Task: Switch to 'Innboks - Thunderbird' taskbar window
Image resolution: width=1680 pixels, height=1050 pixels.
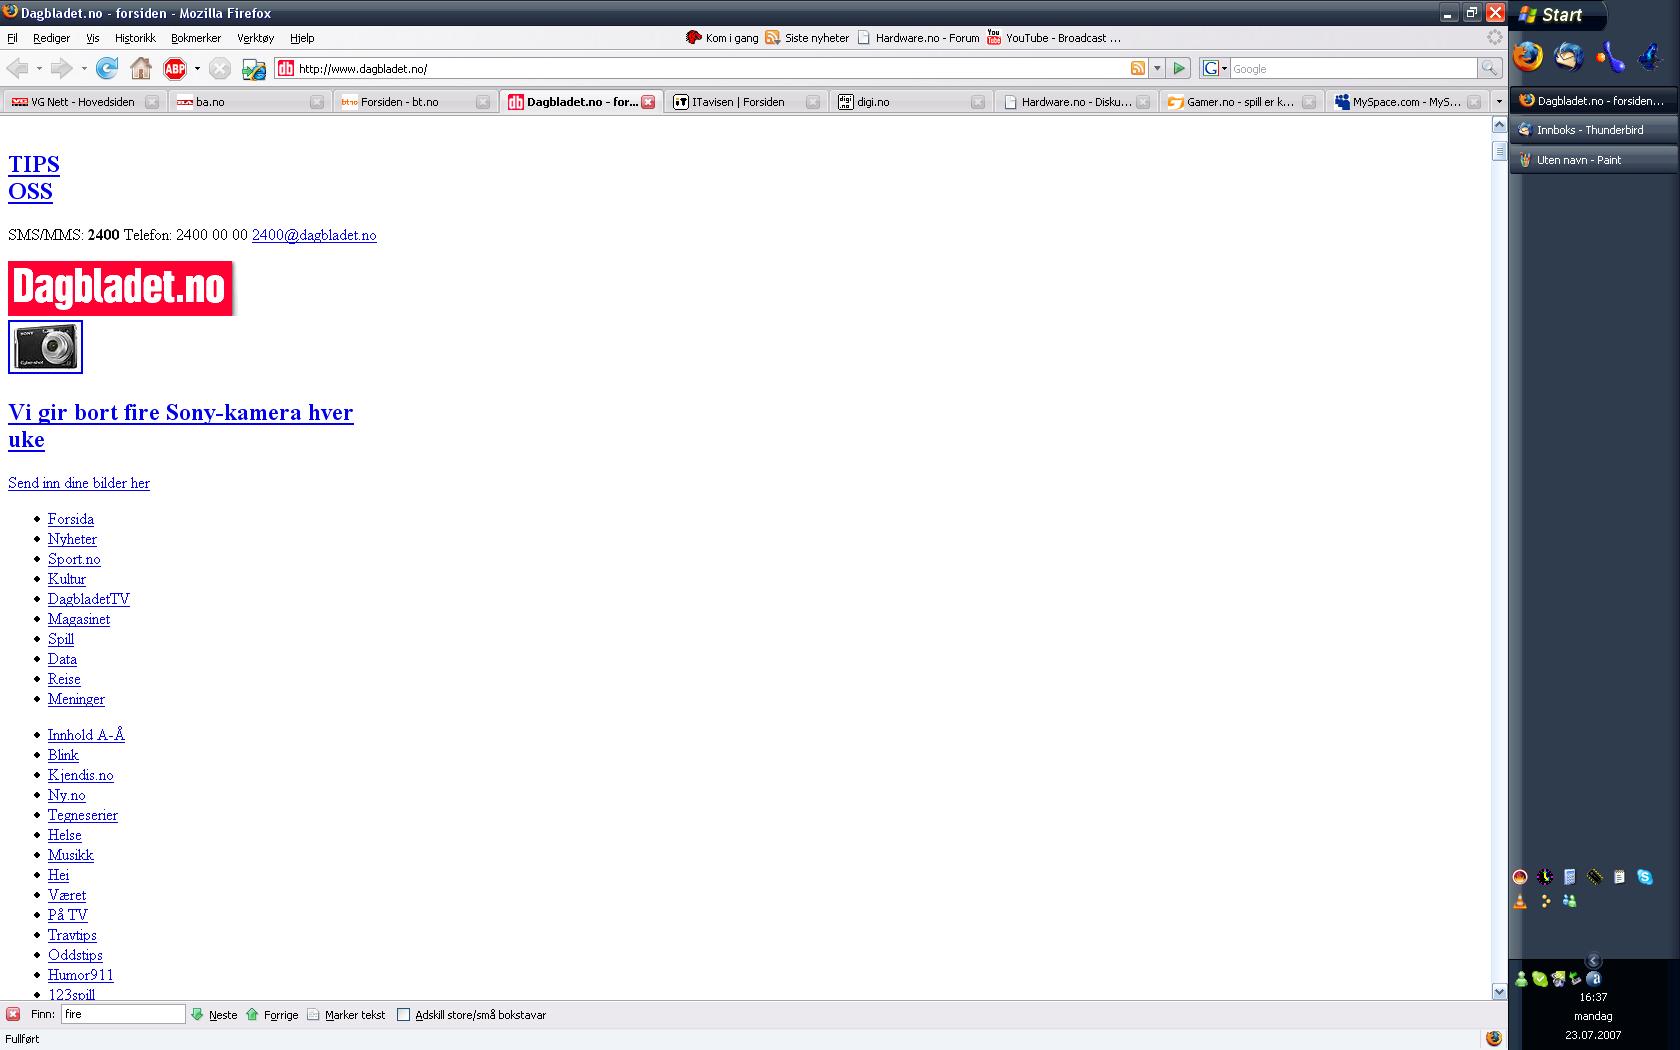Action: pos(1594,130)
